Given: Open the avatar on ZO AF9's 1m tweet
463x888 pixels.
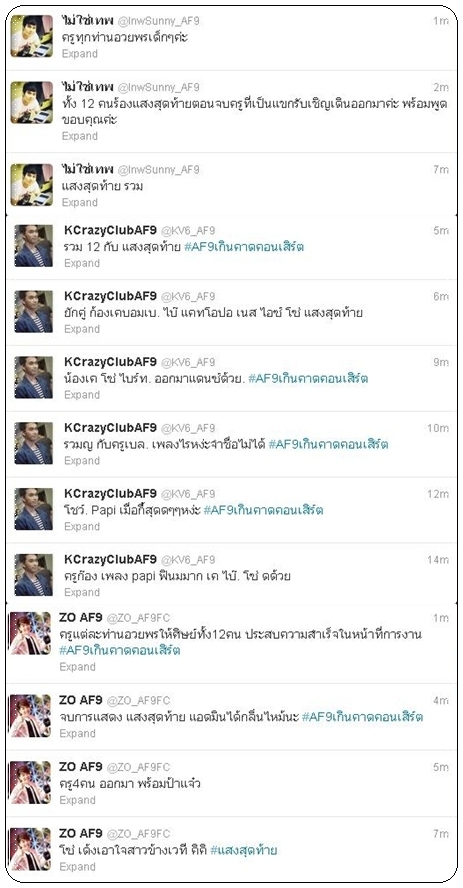Looking at the screenshot, I should pyautogui.click(x=30, y=633).
